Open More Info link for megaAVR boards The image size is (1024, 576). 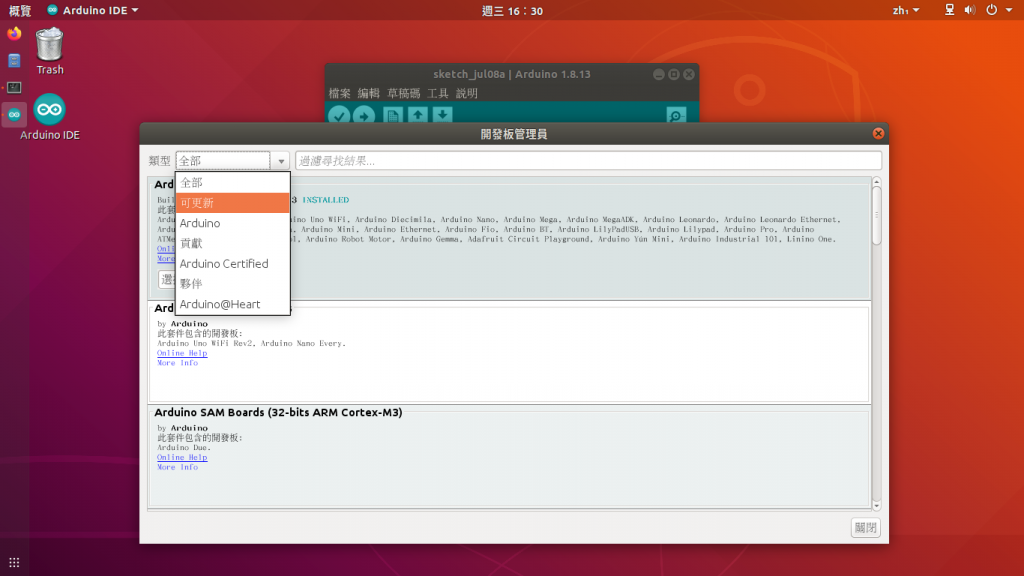(x=178, y=363)
